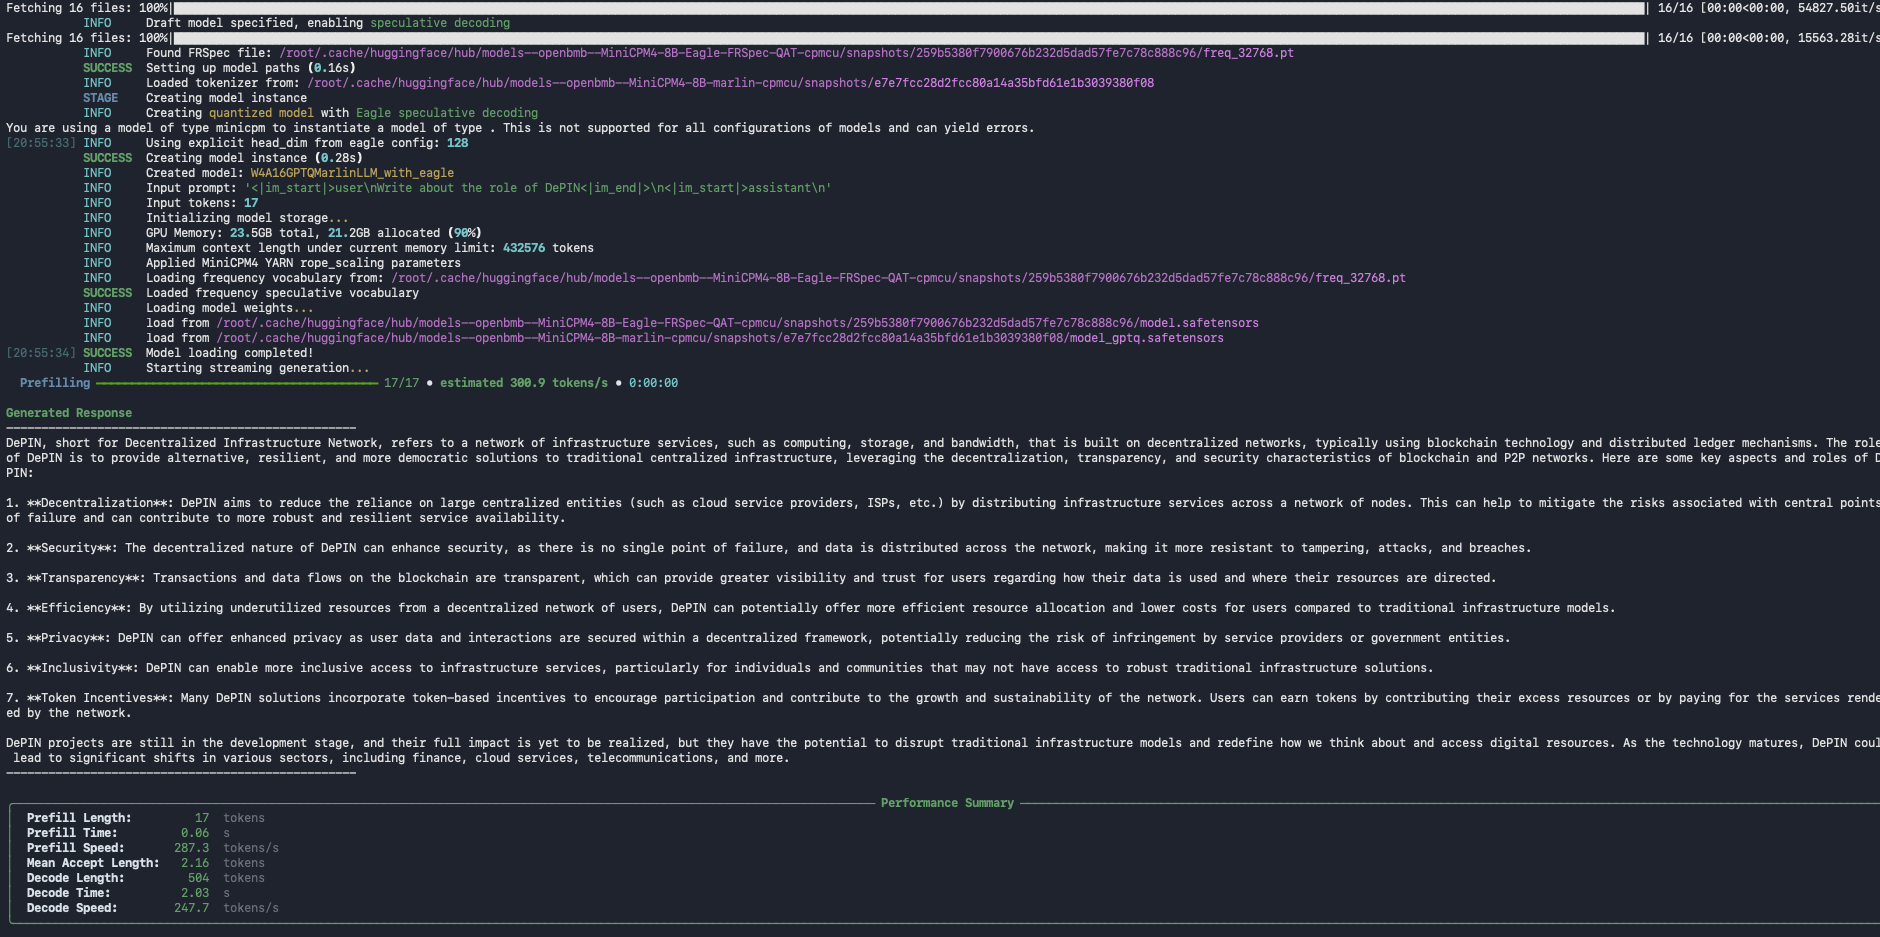Open the model_gptq.safetensors file path
This screenshot has width=1880, height=937.
[x=719, y=338]
